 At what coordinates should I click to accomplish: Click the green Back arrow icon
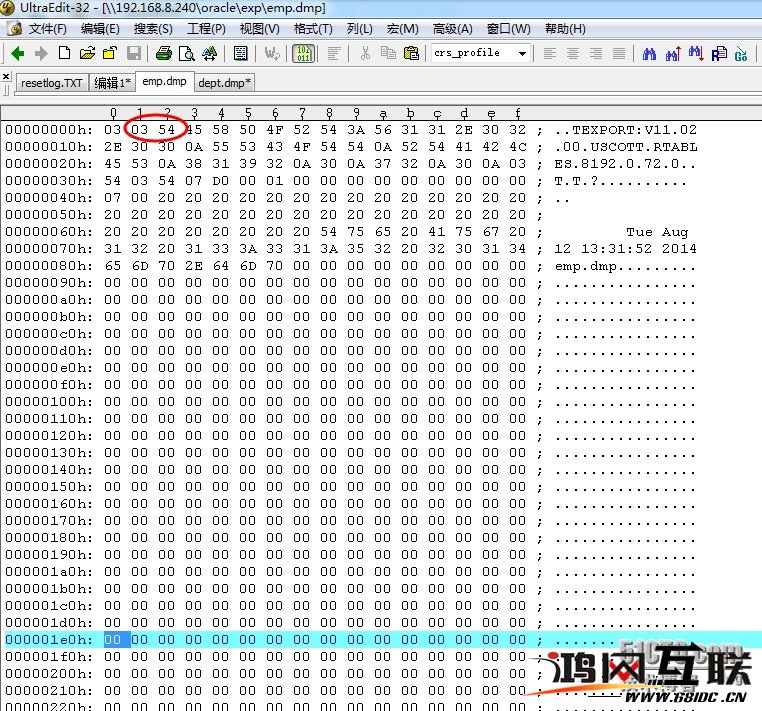pyautogui.click(x=17, y=53)
